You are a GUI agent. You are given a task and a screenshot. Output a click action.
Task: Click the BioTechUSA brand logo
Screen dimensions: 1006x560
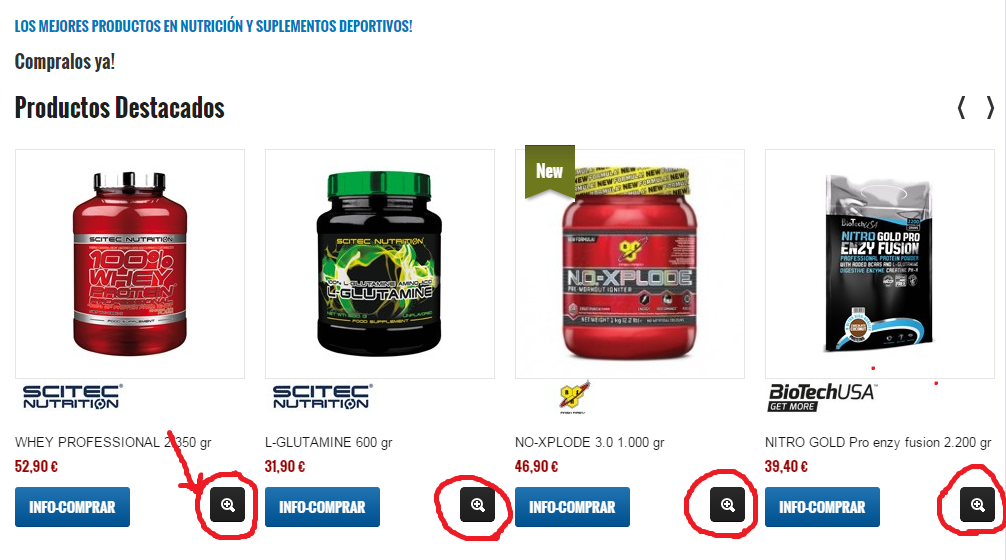click(822, 397)
